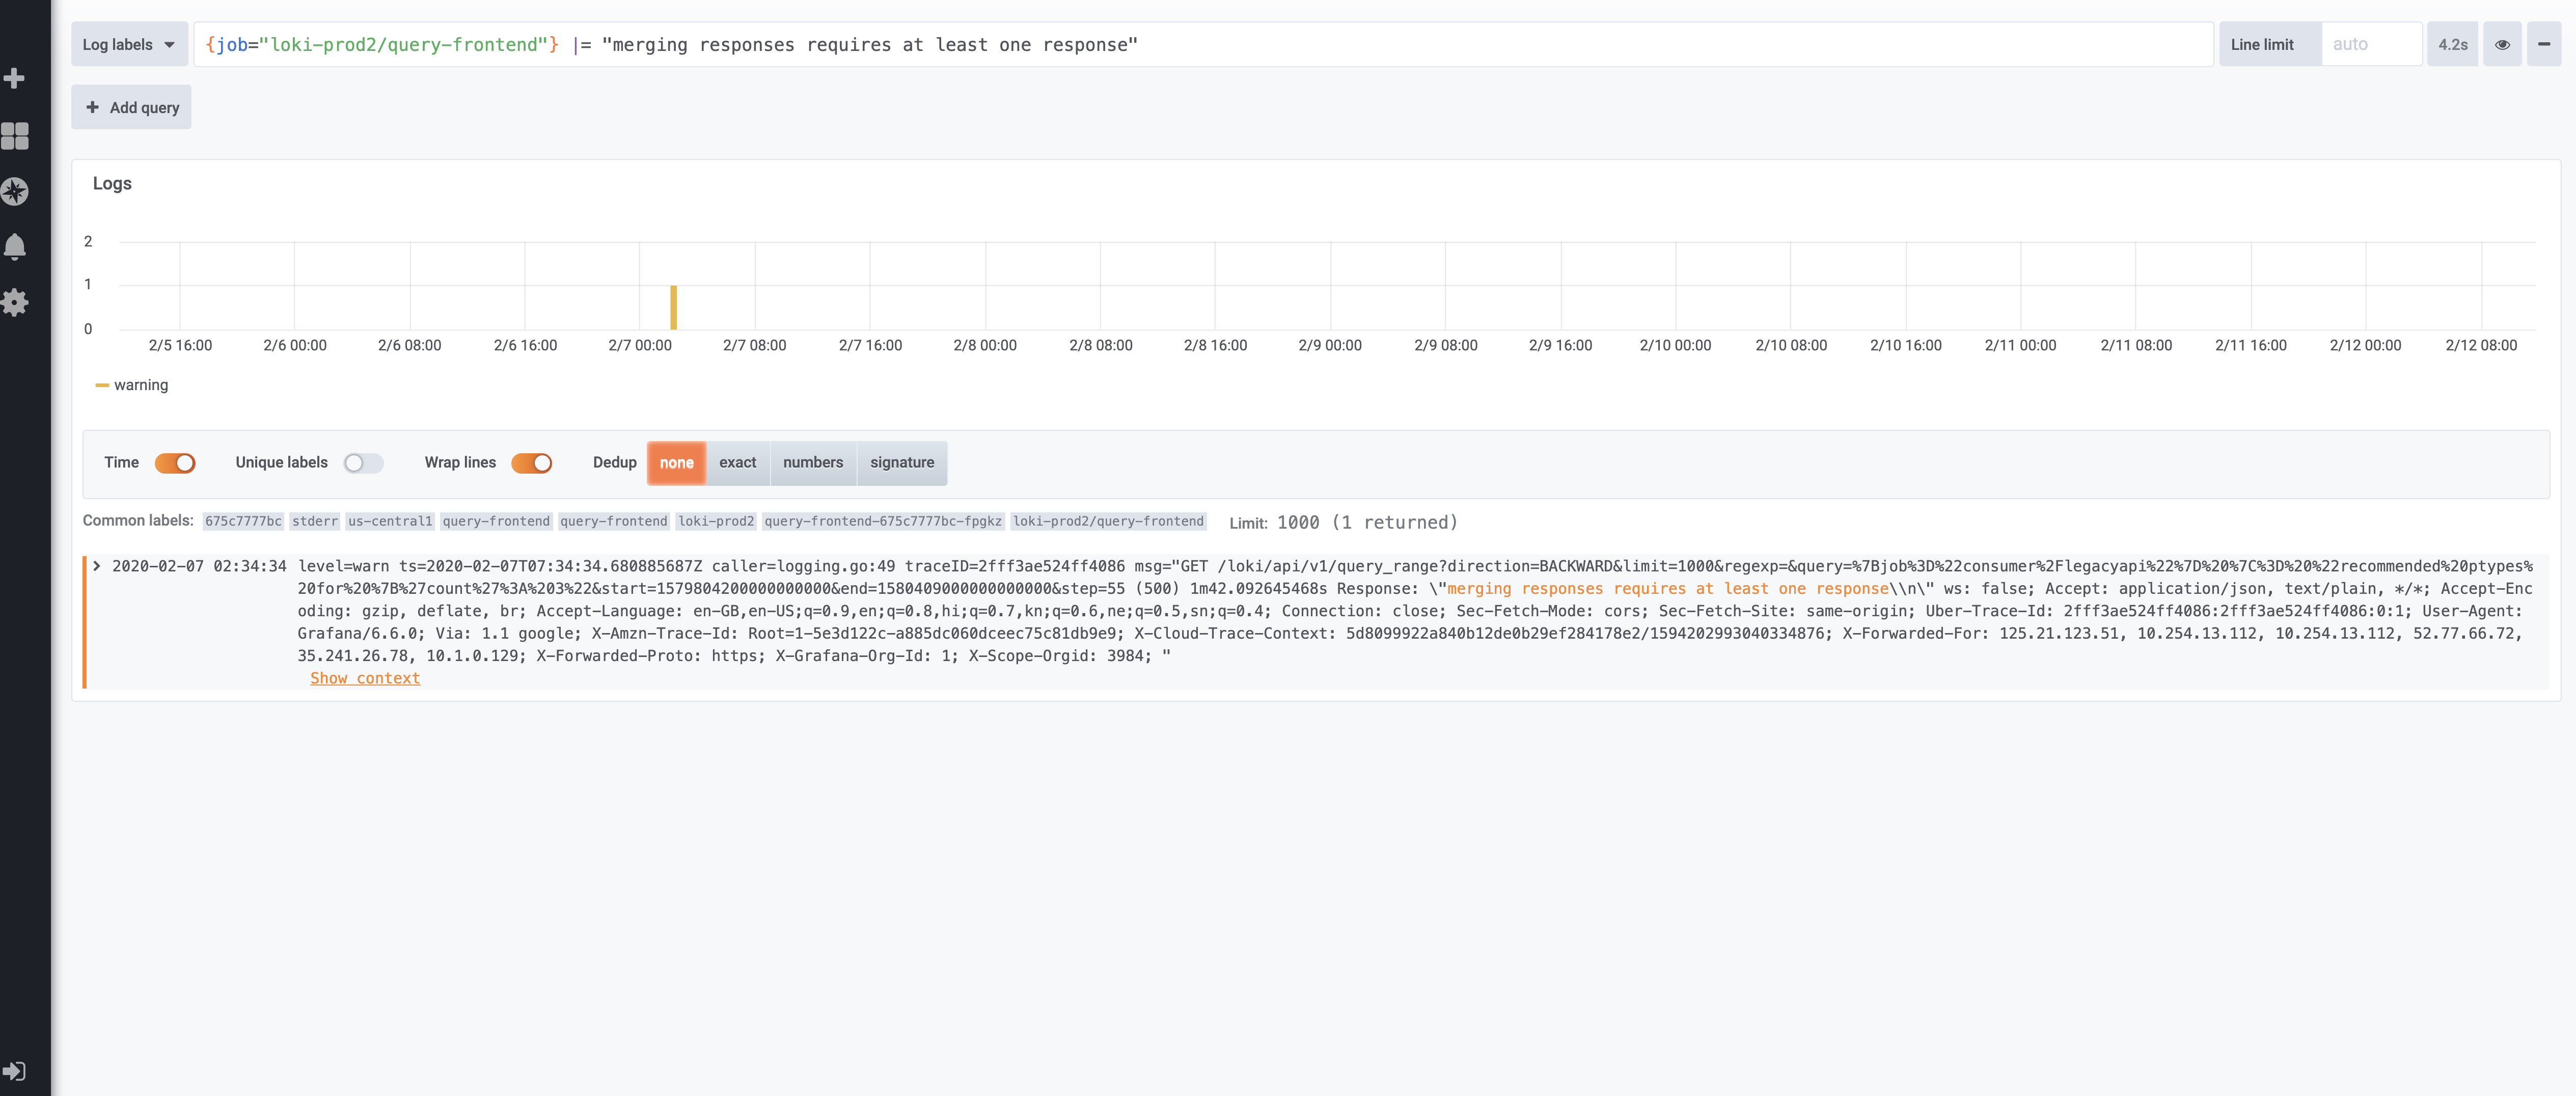Image resolution: width=2576 pixels, height=1096 pixels.
Task: Toggle the Time display switch
Action: click(x=176, y=463)
